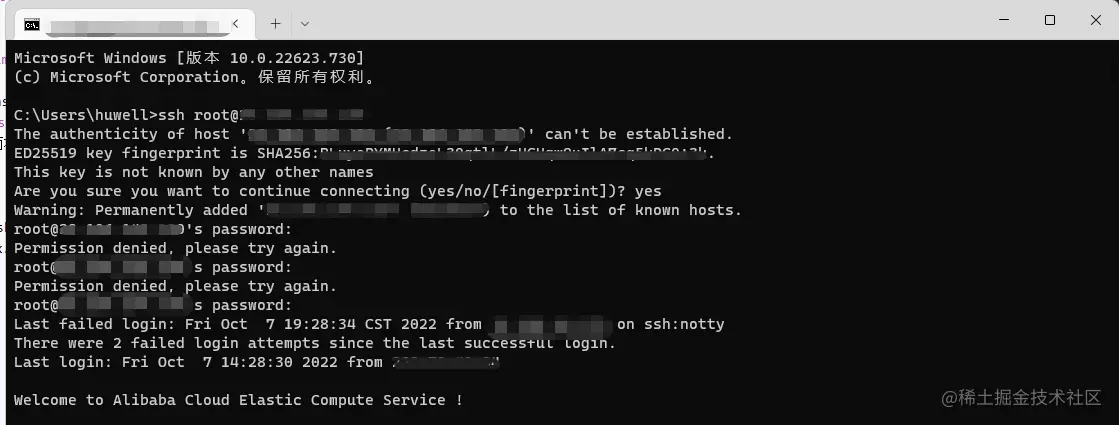Click the Microsoft Windows version line

tap(188, 58)
